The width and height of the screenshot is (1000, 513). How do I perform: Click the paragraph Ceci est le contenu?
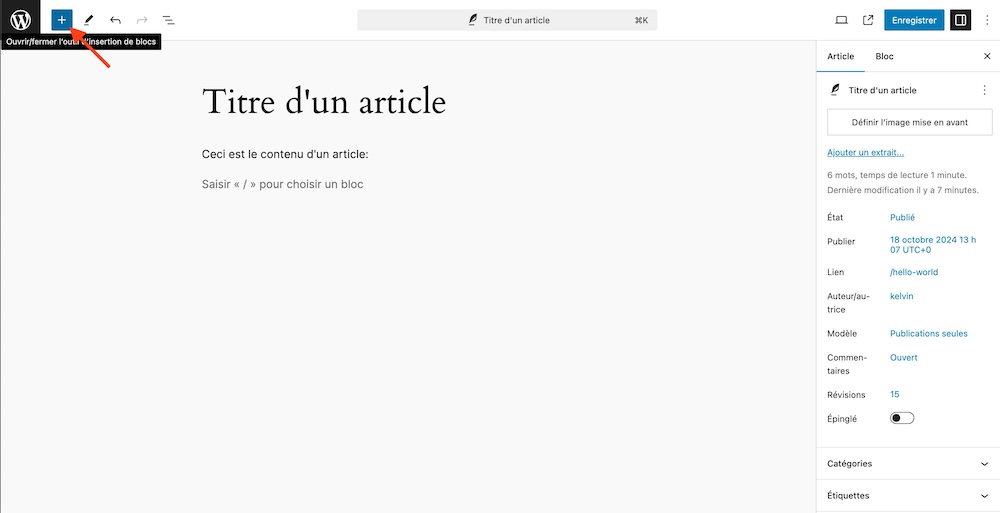(x=285, y=154)
